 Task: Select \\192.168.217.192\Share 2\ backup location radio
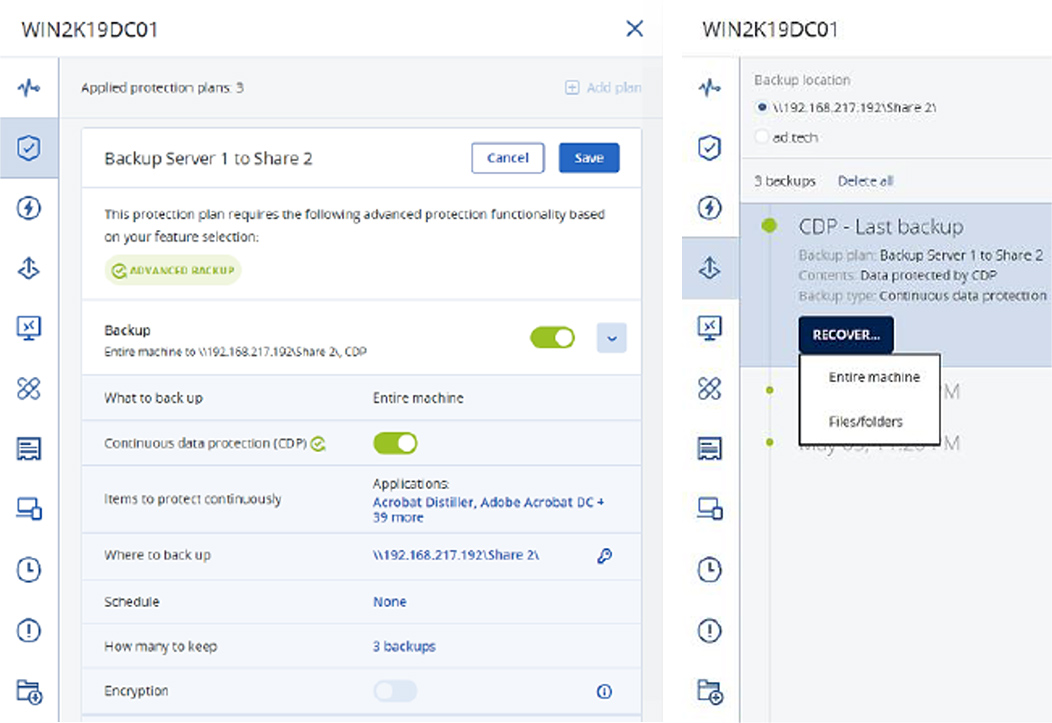(761, 107)
